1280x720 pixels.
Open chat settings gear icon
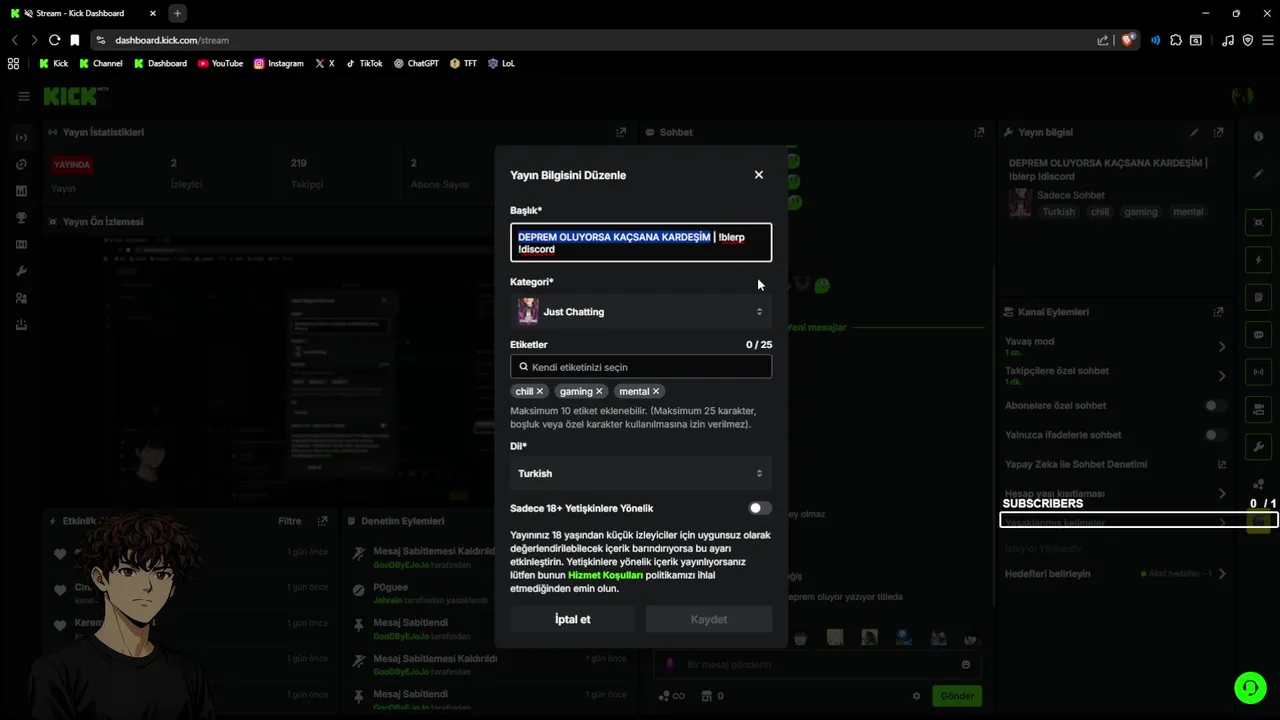click(916, 696)
